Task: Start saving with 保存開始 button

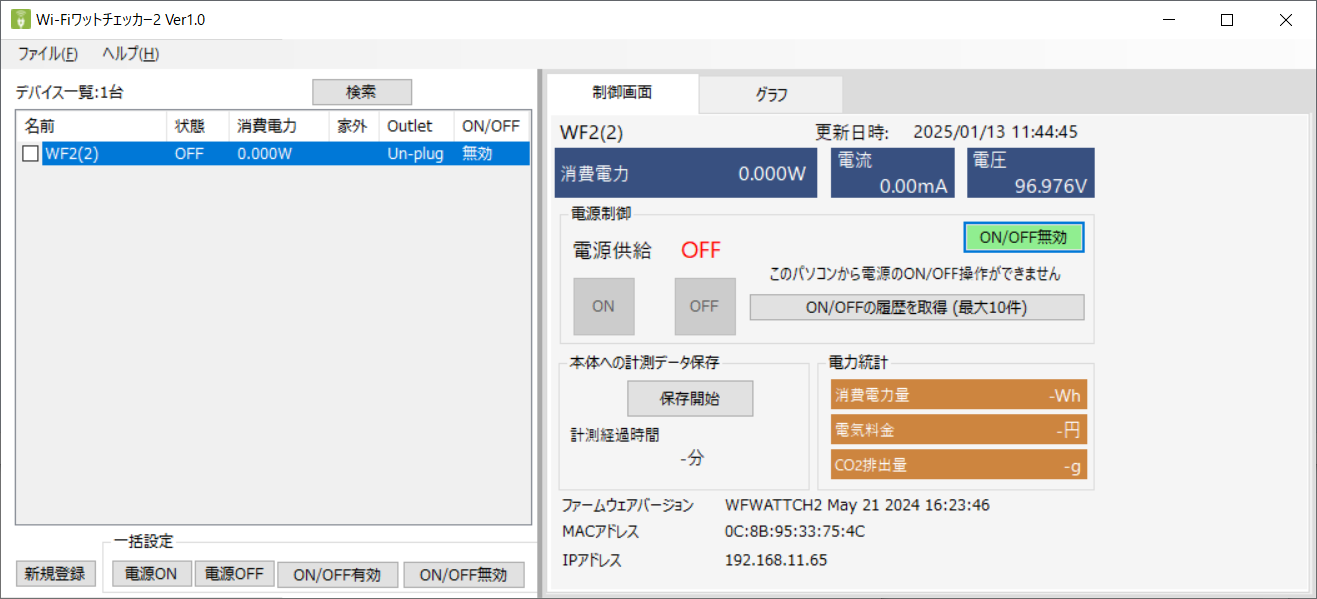Action: (x=689, y=398)
